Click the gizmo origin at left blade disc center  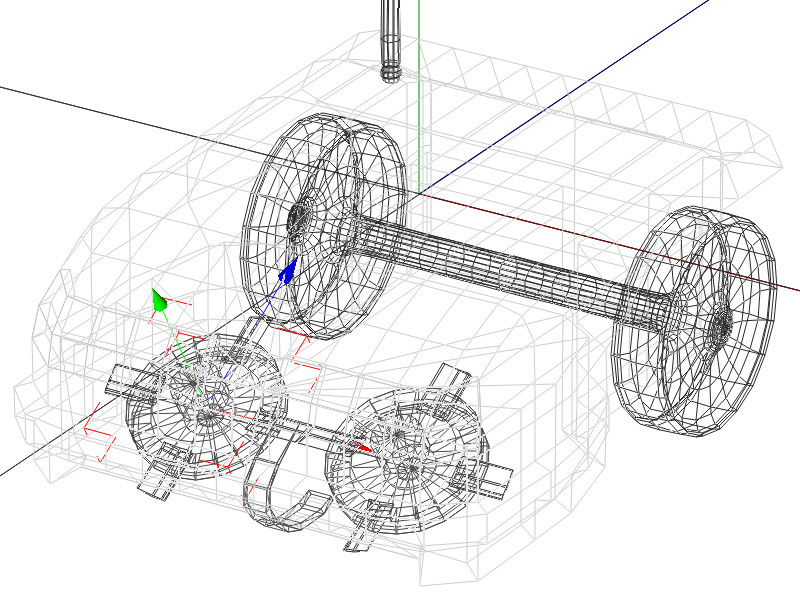click(x=208, y=408)
